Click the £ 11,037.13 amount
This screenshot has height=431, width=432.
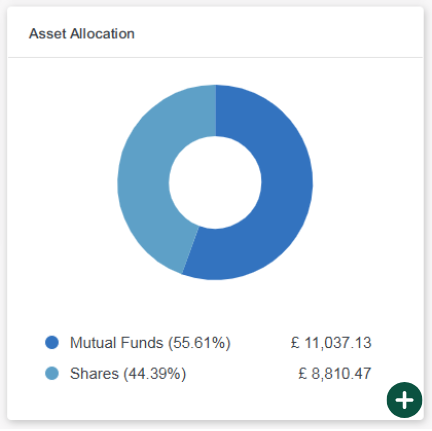331,343
